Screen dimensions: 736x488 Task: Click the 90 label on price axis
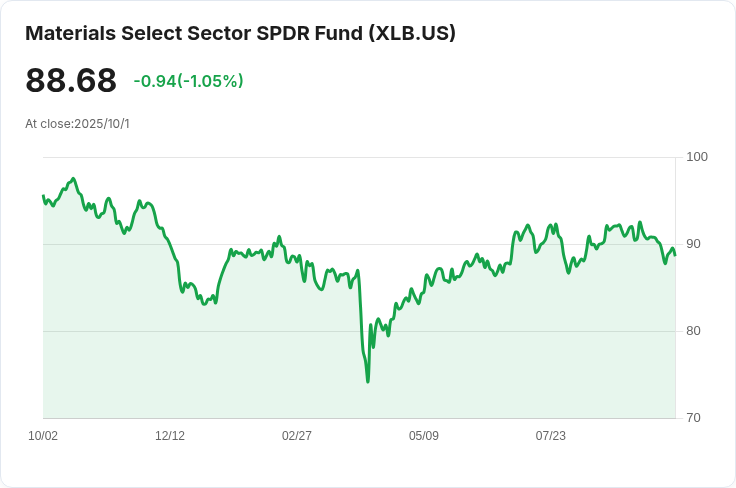click(x=693, y=244)
